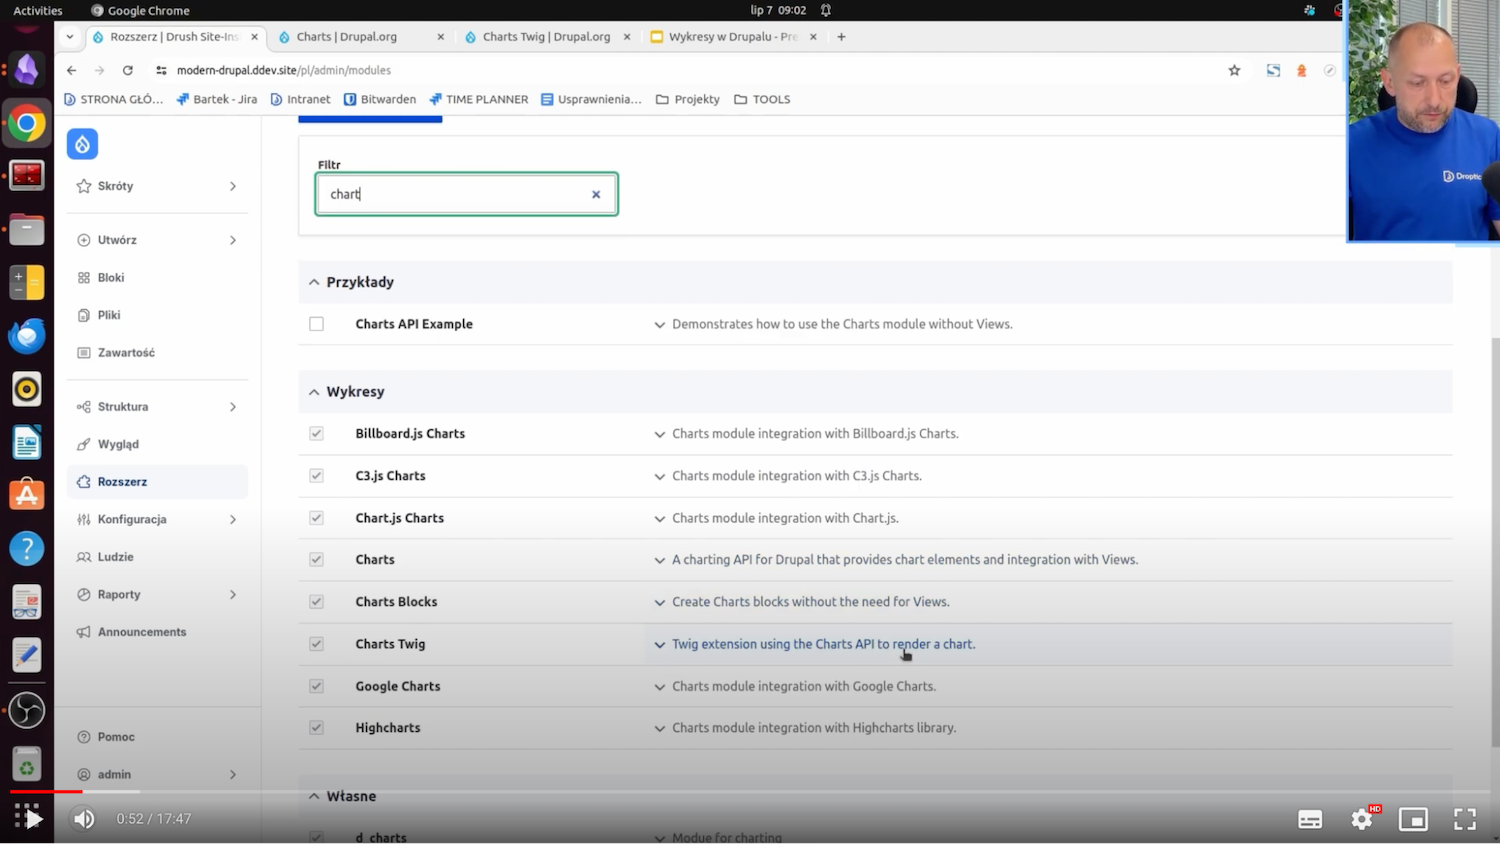The image size is (1500, 844).
Task: Toggle Charts Blocks checkbox
Action: click(x=316, y=602)
